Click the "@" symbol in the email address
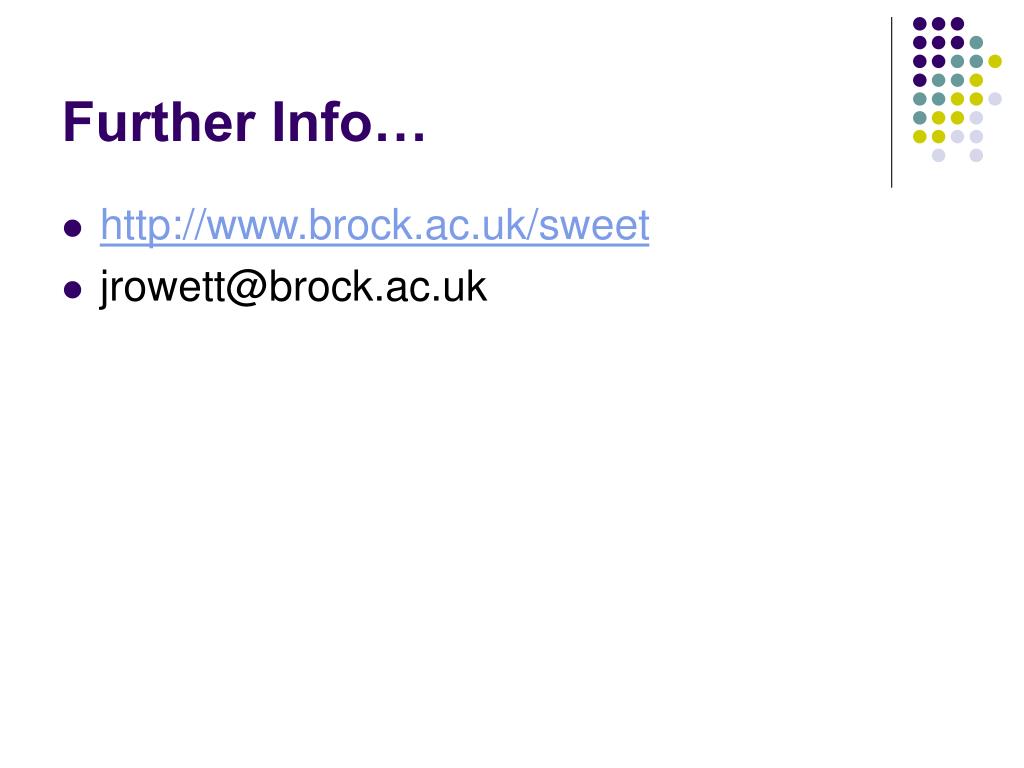This screenshot has width=1024, height=768. [x=247, y=288]
